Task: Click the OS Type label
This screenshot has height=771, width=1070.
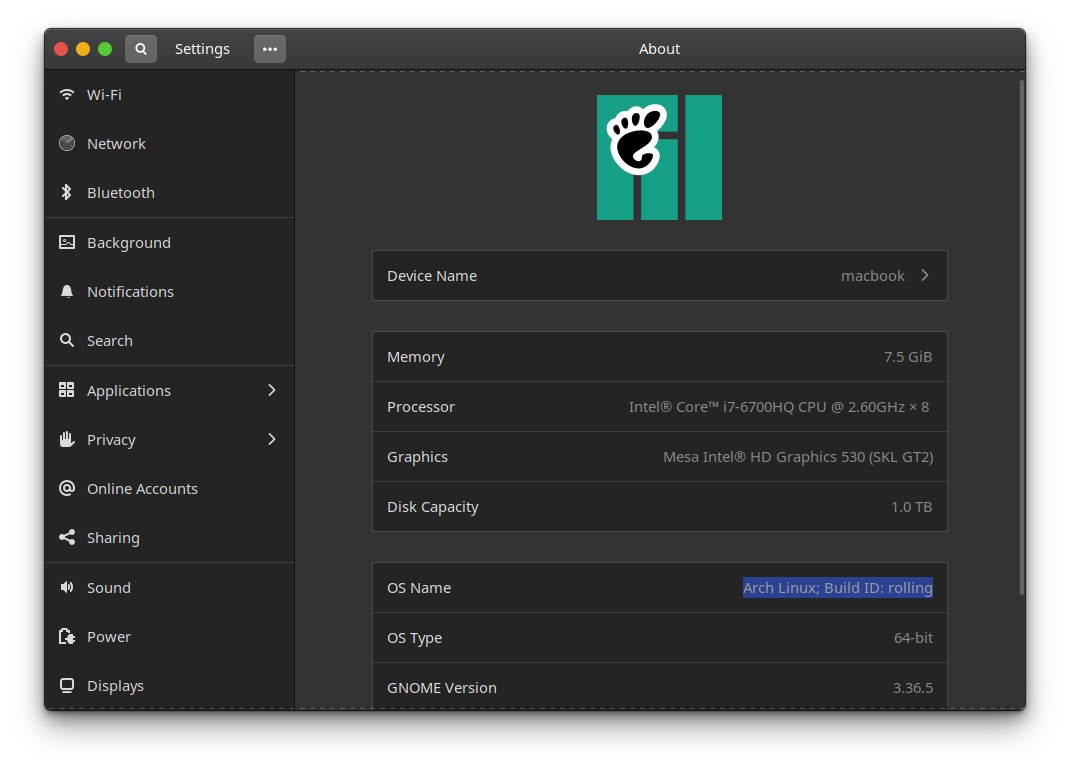Action: (x=414, y=638)
